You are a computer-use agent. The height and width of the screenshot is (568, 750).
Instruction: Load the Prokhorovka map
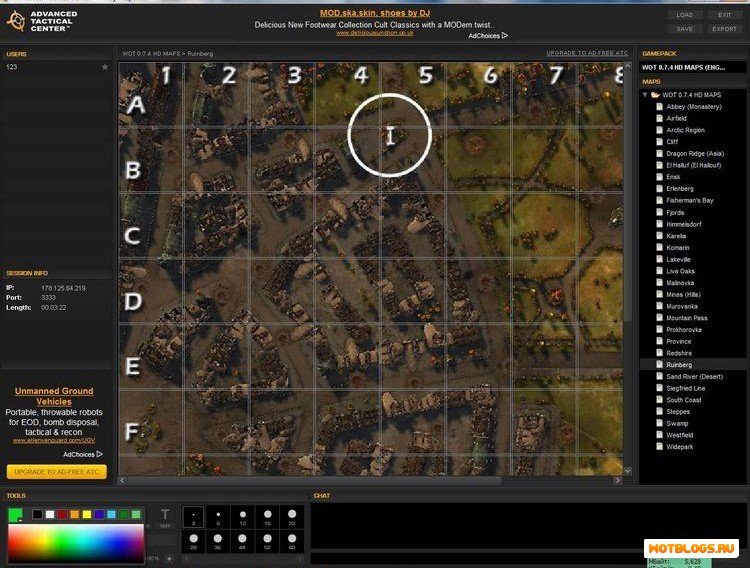tap(684, 330)
